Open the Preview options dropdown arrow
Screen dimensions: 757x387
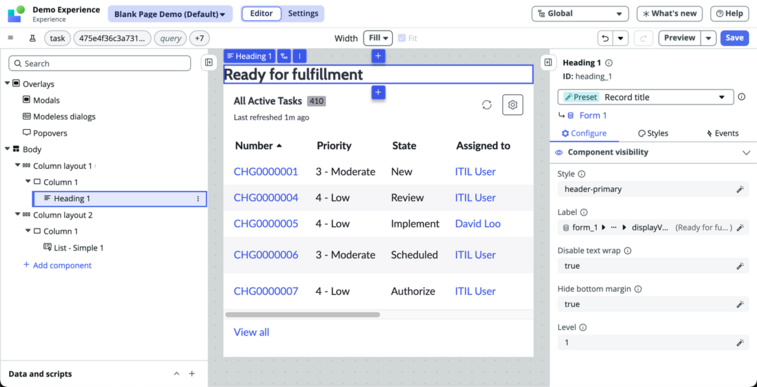tap(708, 38)
